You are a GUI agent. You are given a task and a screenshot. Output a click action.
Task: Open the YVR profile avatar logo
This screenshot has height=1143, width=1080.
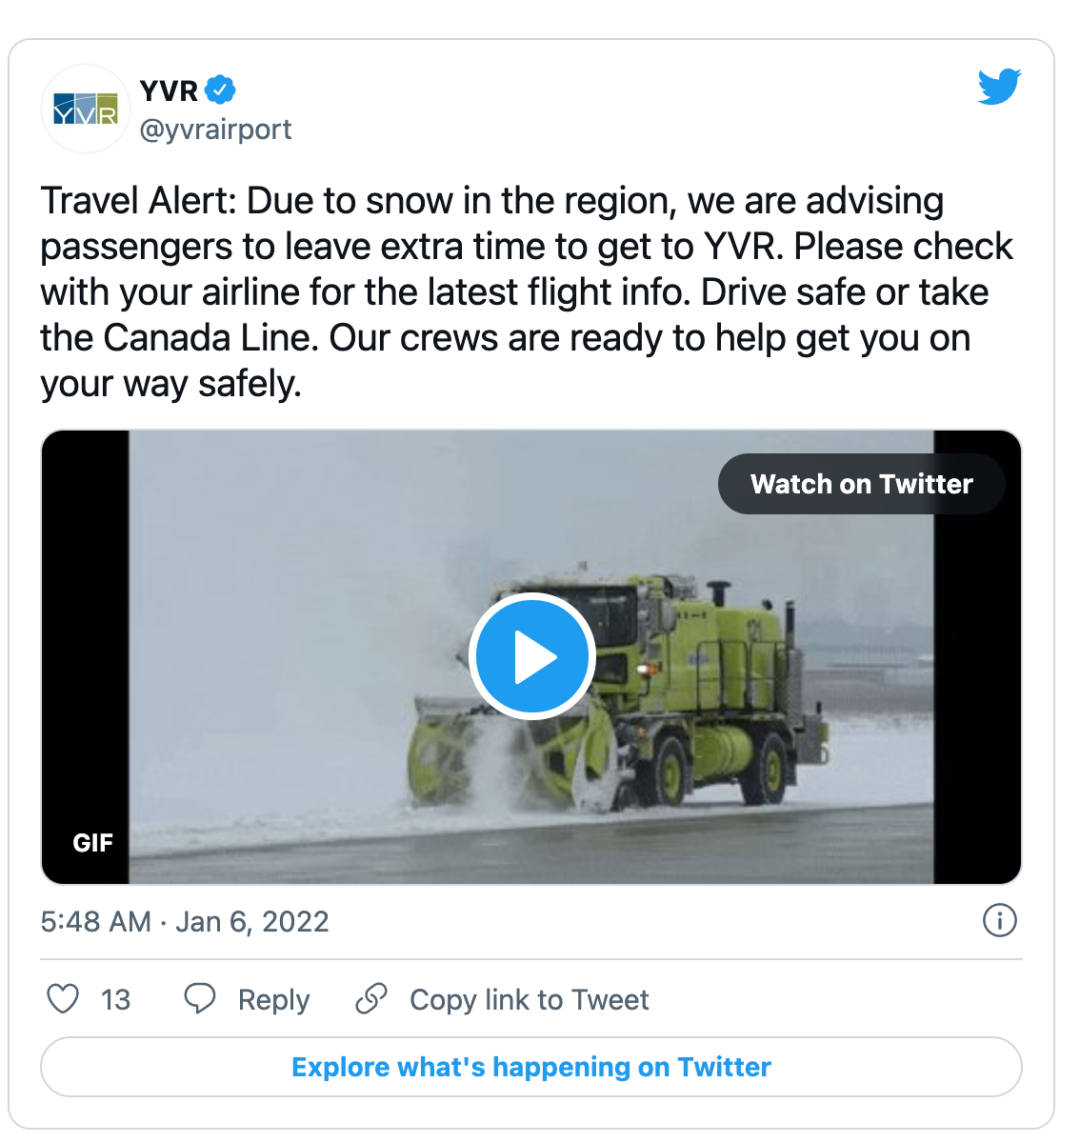(x=85, y=109)
